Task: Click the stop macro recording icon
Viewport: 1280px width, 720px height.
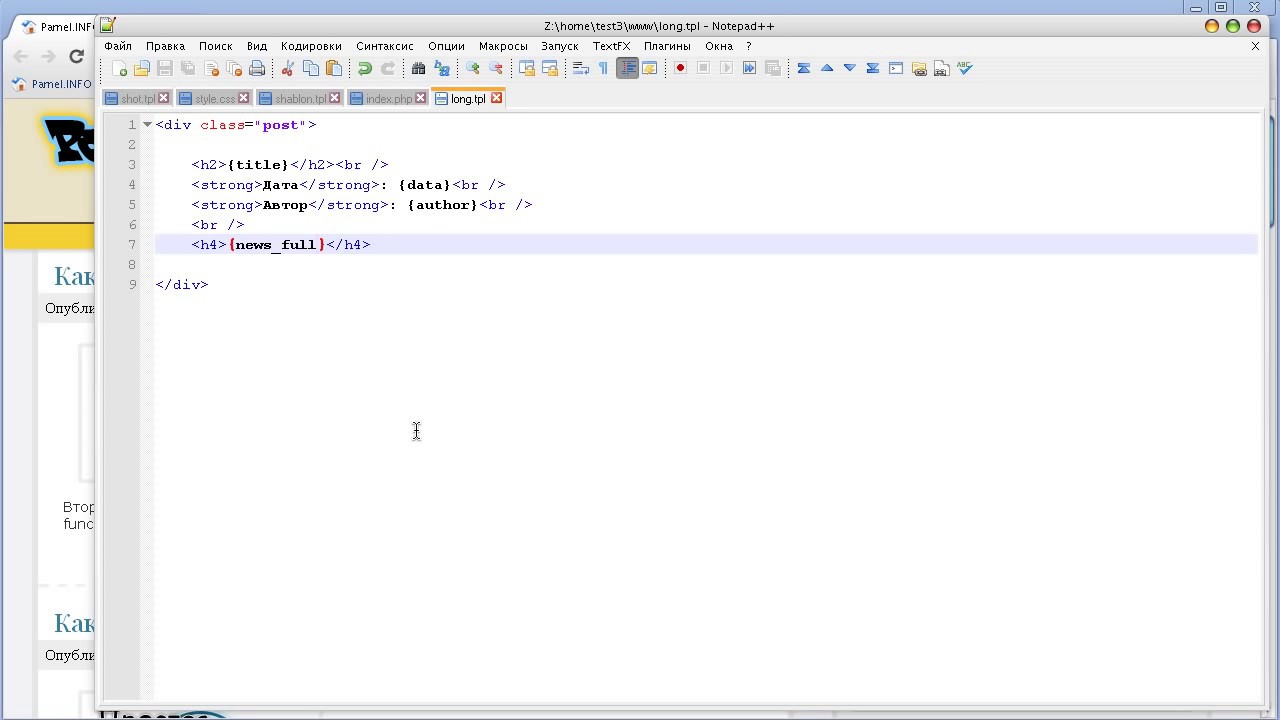Action: [x=703, y=68]
